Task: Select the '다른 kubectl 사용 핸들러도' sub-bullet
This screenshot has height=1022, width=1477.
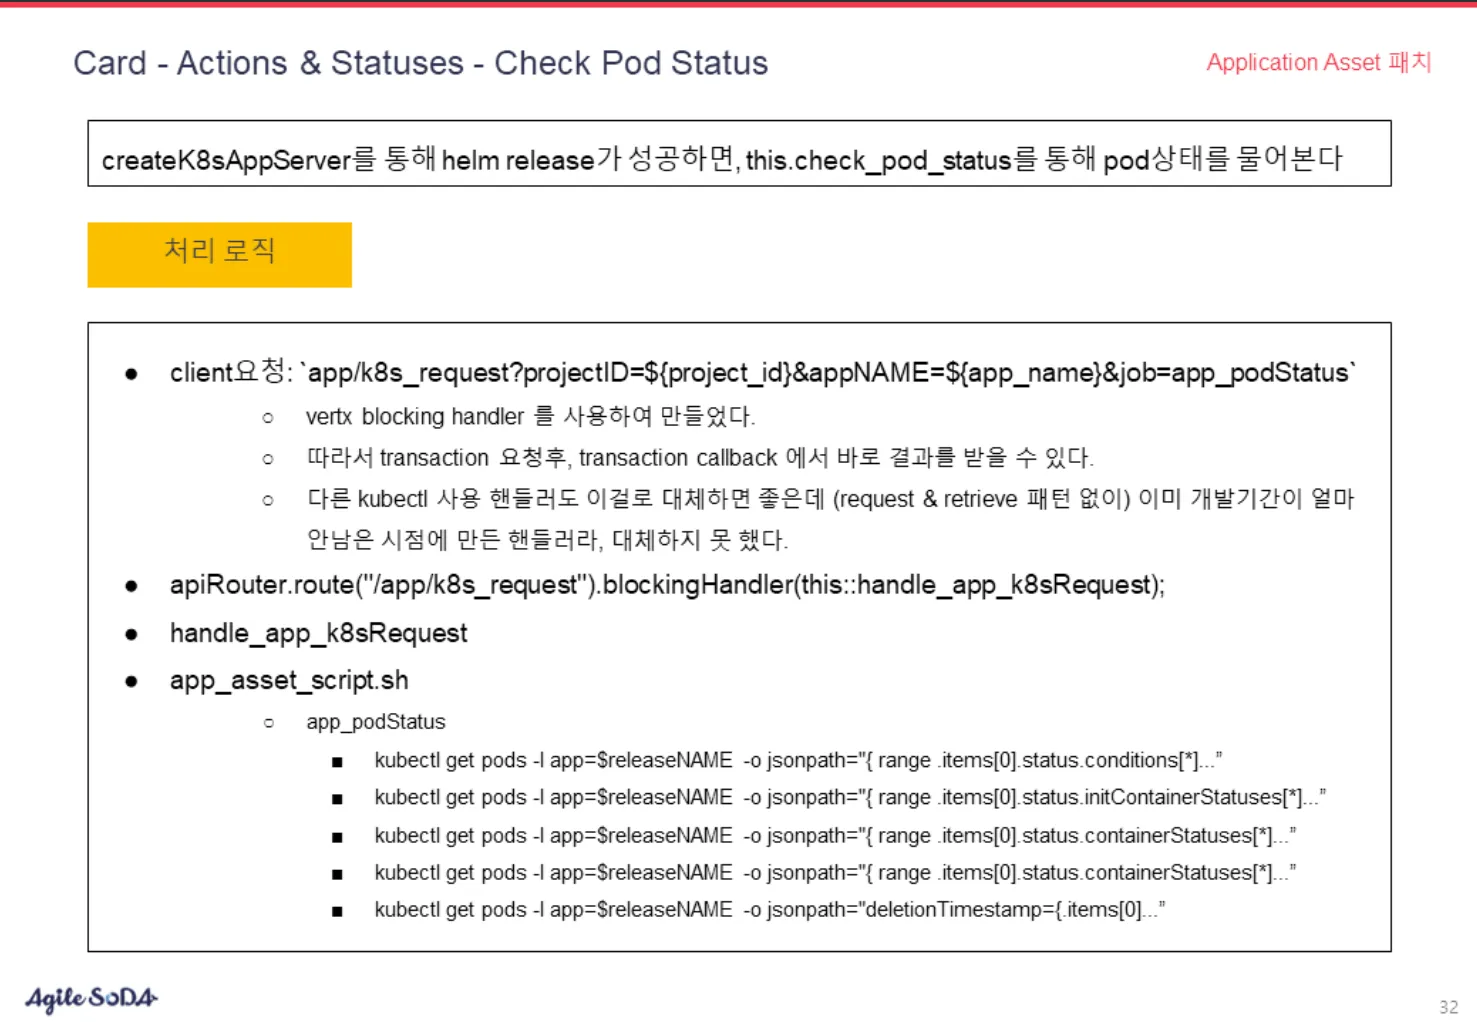Action: pos(829,499)
